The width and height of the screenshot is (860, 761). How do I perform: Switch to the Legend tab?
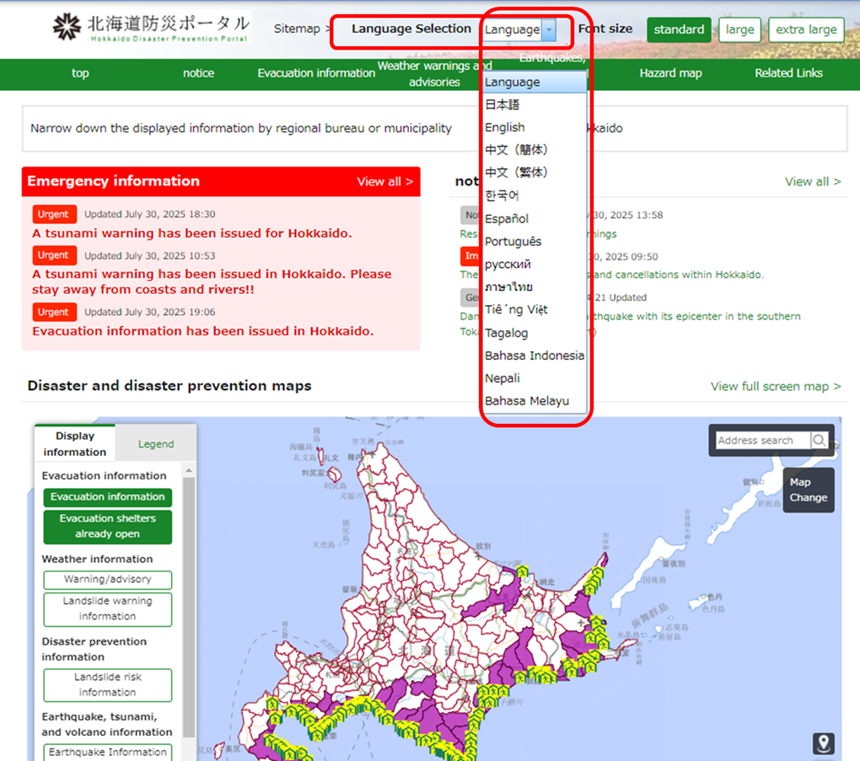155,444
